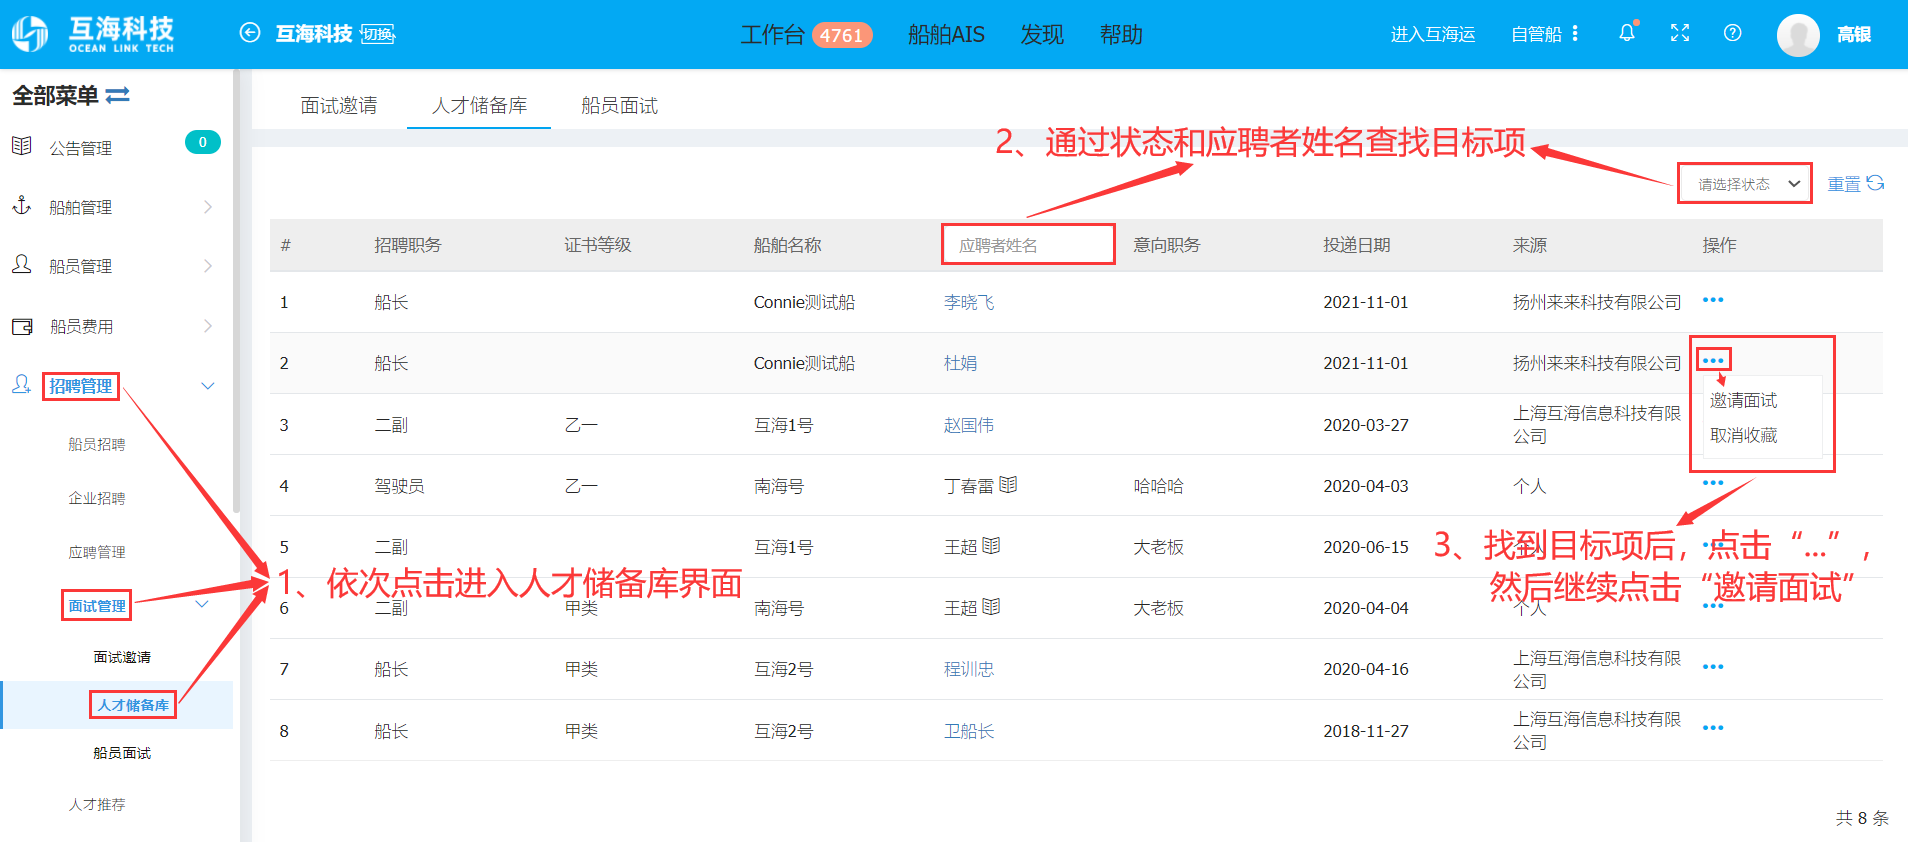The image size is (1908, 842).
Task: Open the 请选择状态 dropdown
Action: pos(1745,184)
